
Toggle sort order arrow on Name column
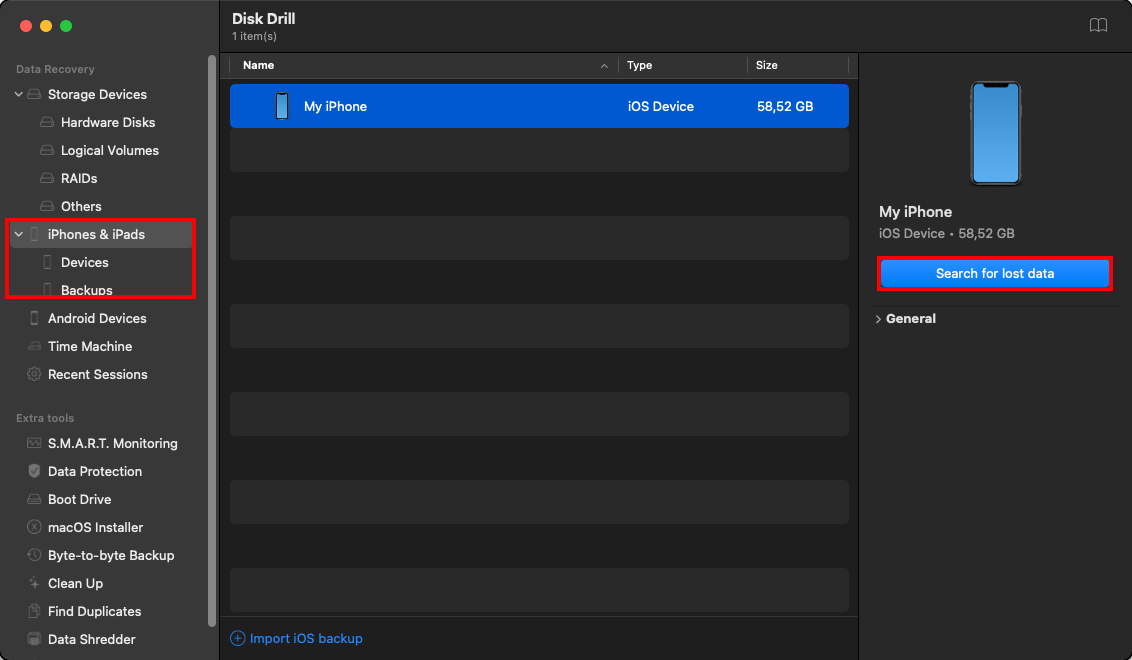(x=604, y=66)
